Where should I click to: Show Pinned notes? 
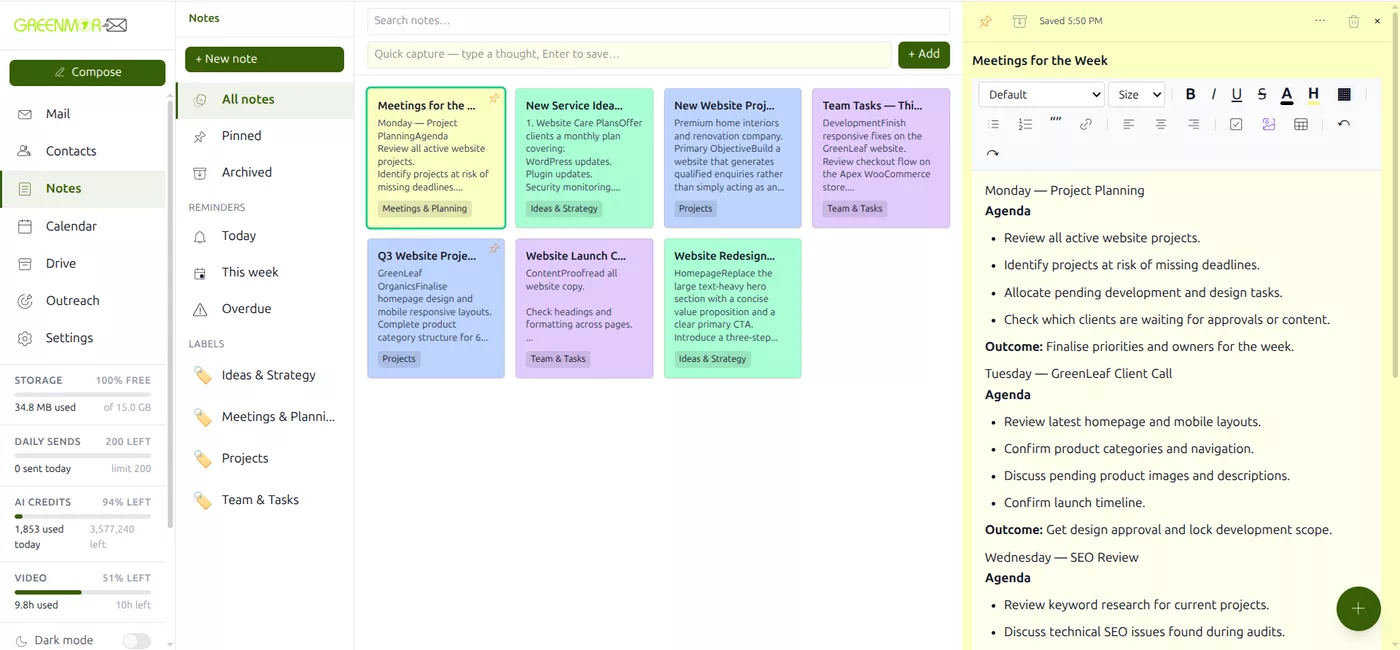(x=265, y=136)
